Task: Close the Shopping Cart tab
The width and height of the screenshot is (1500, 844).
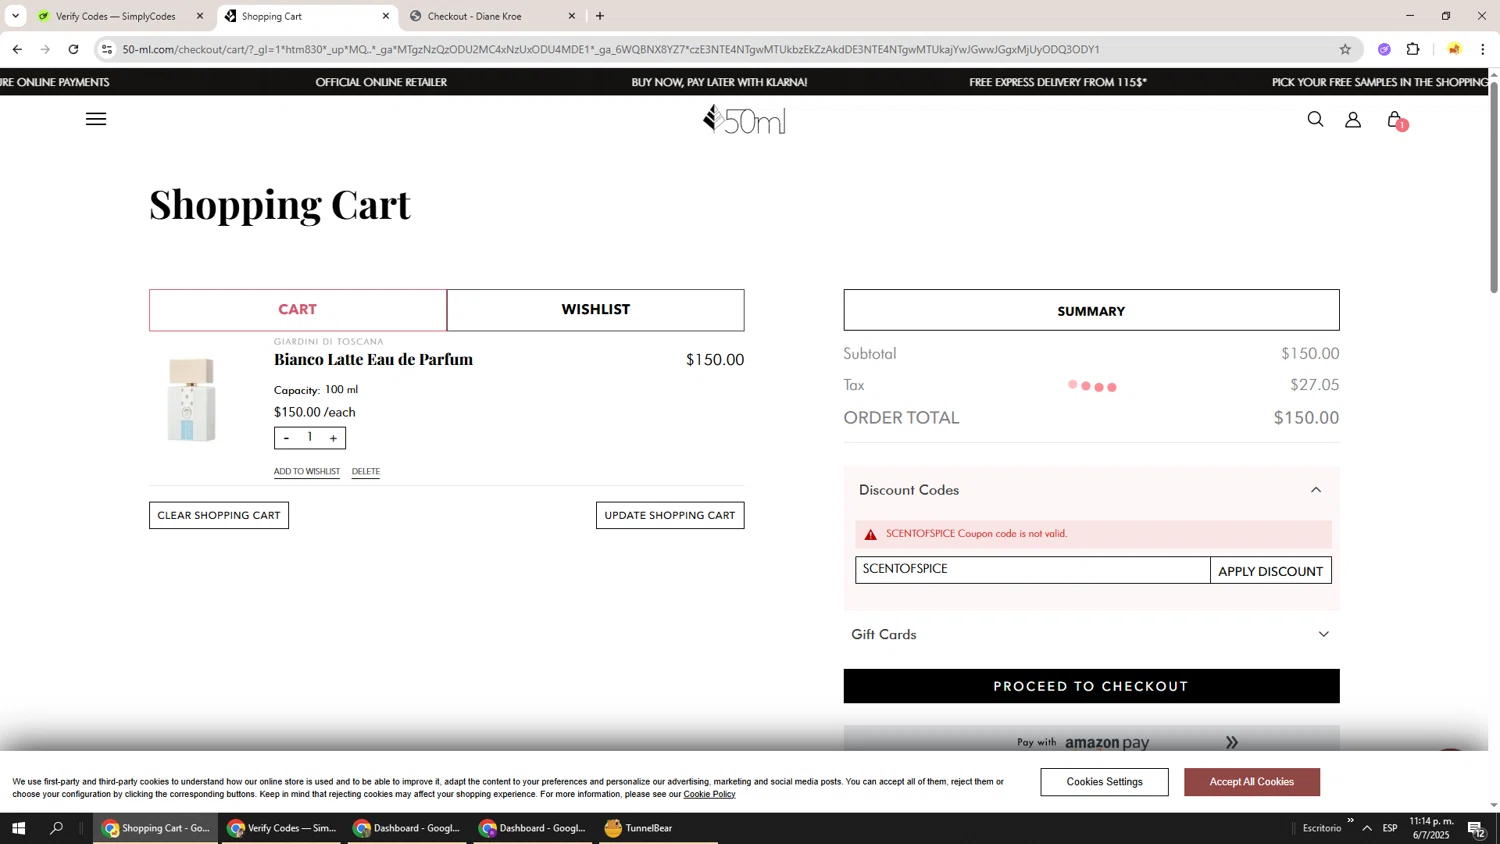Action: (x=386, y=16)
